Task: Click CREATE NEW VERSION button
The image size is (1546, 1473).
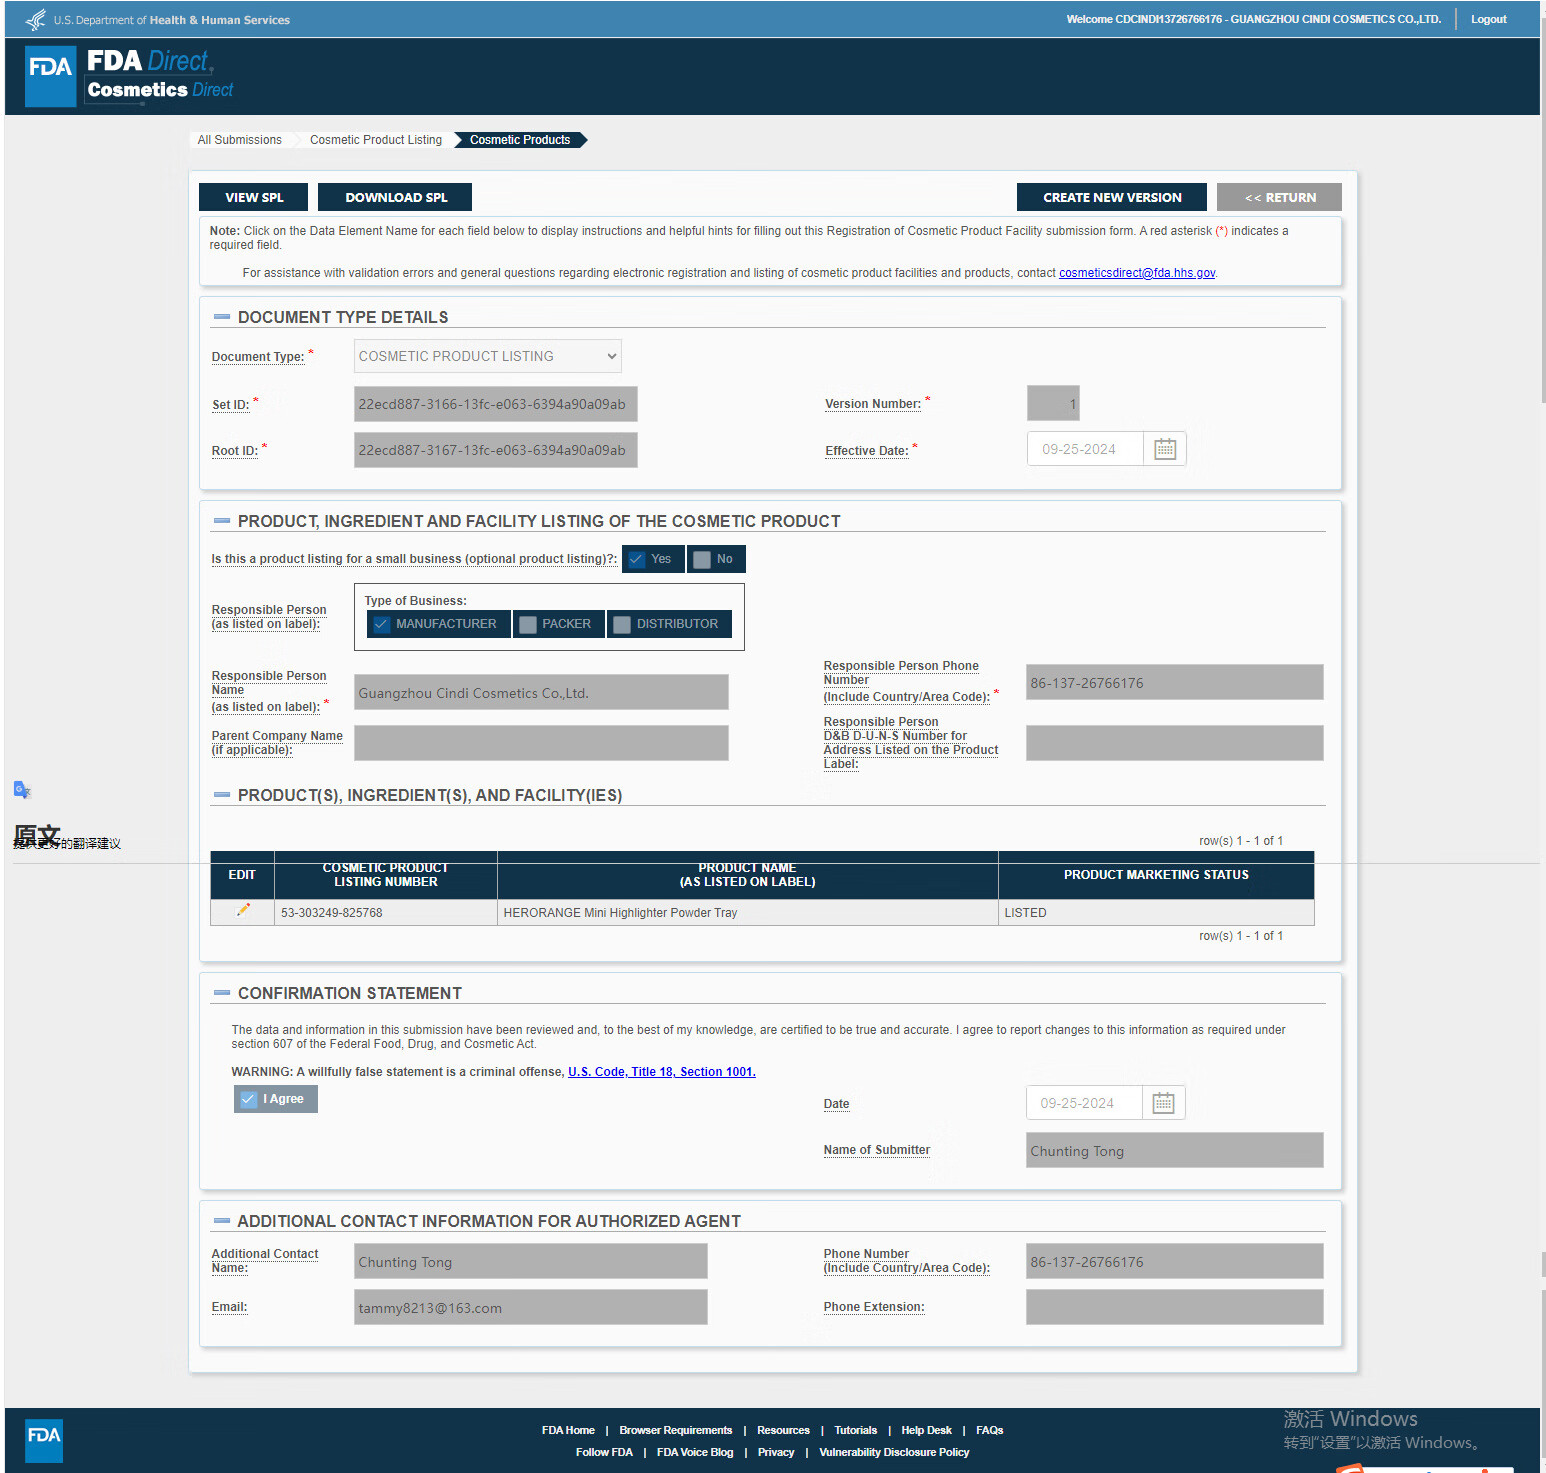Action: 1111,197
